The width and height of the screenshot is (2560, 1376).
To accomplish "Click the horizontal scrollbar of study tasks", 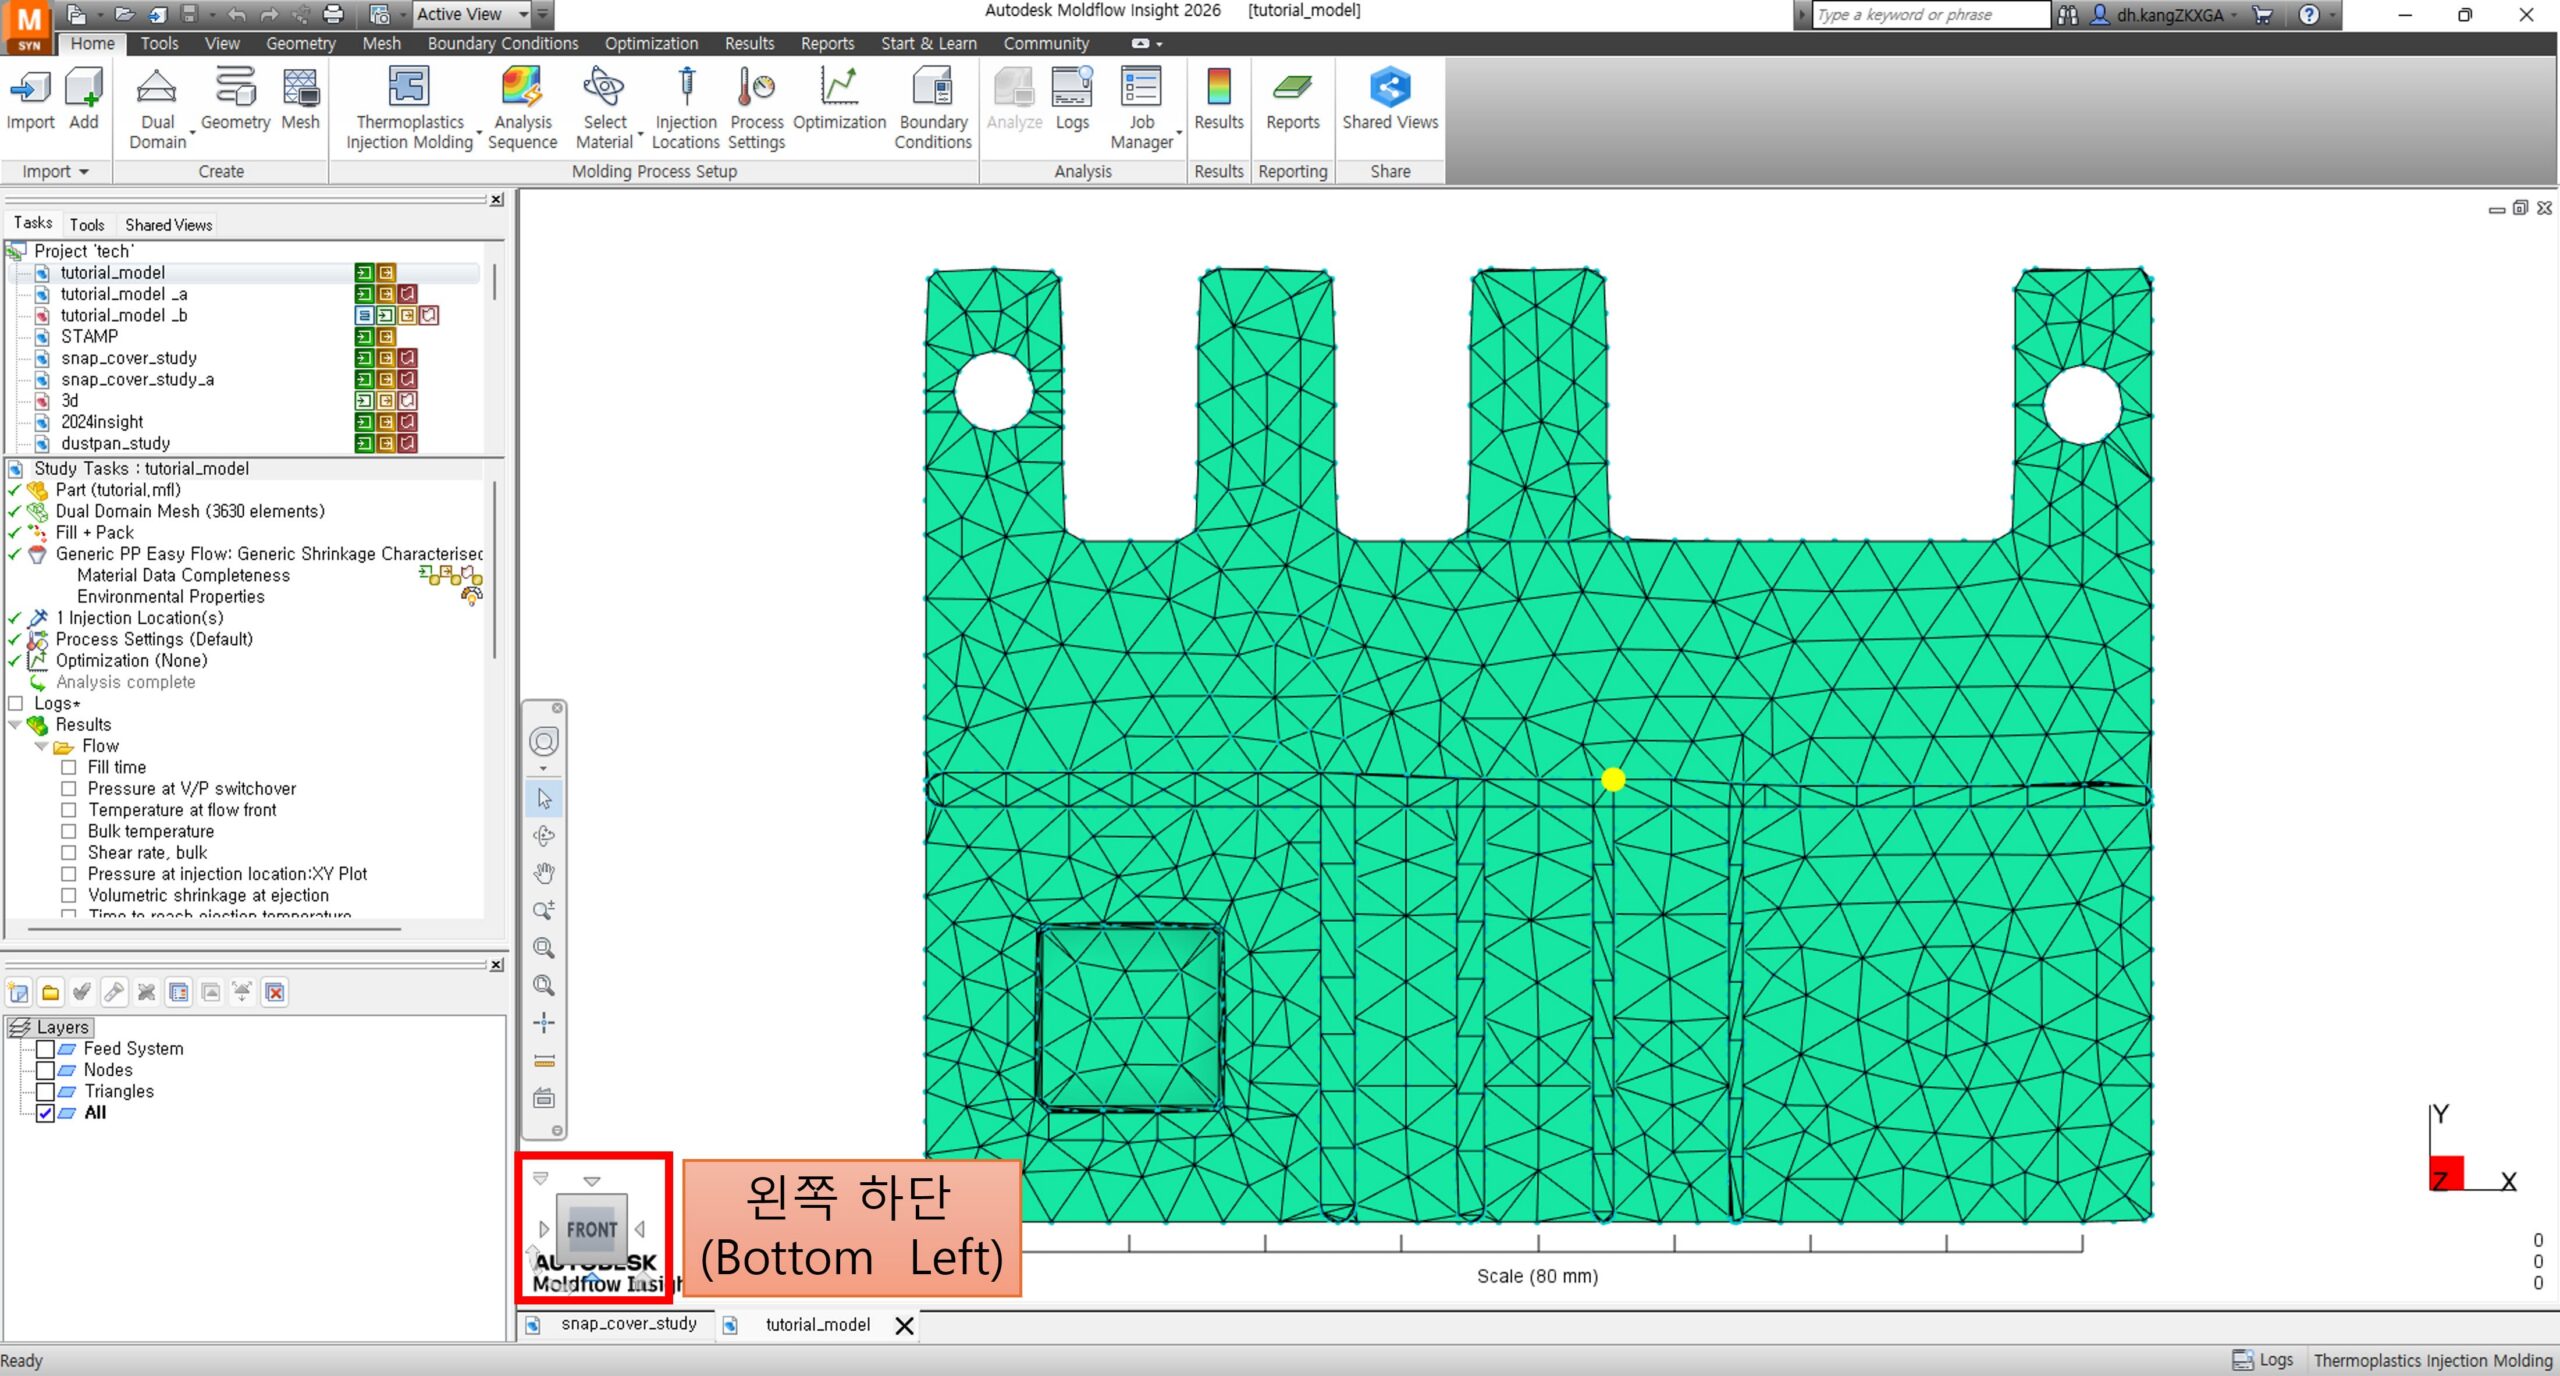I will pyautogui.click(x=215, y=929).
